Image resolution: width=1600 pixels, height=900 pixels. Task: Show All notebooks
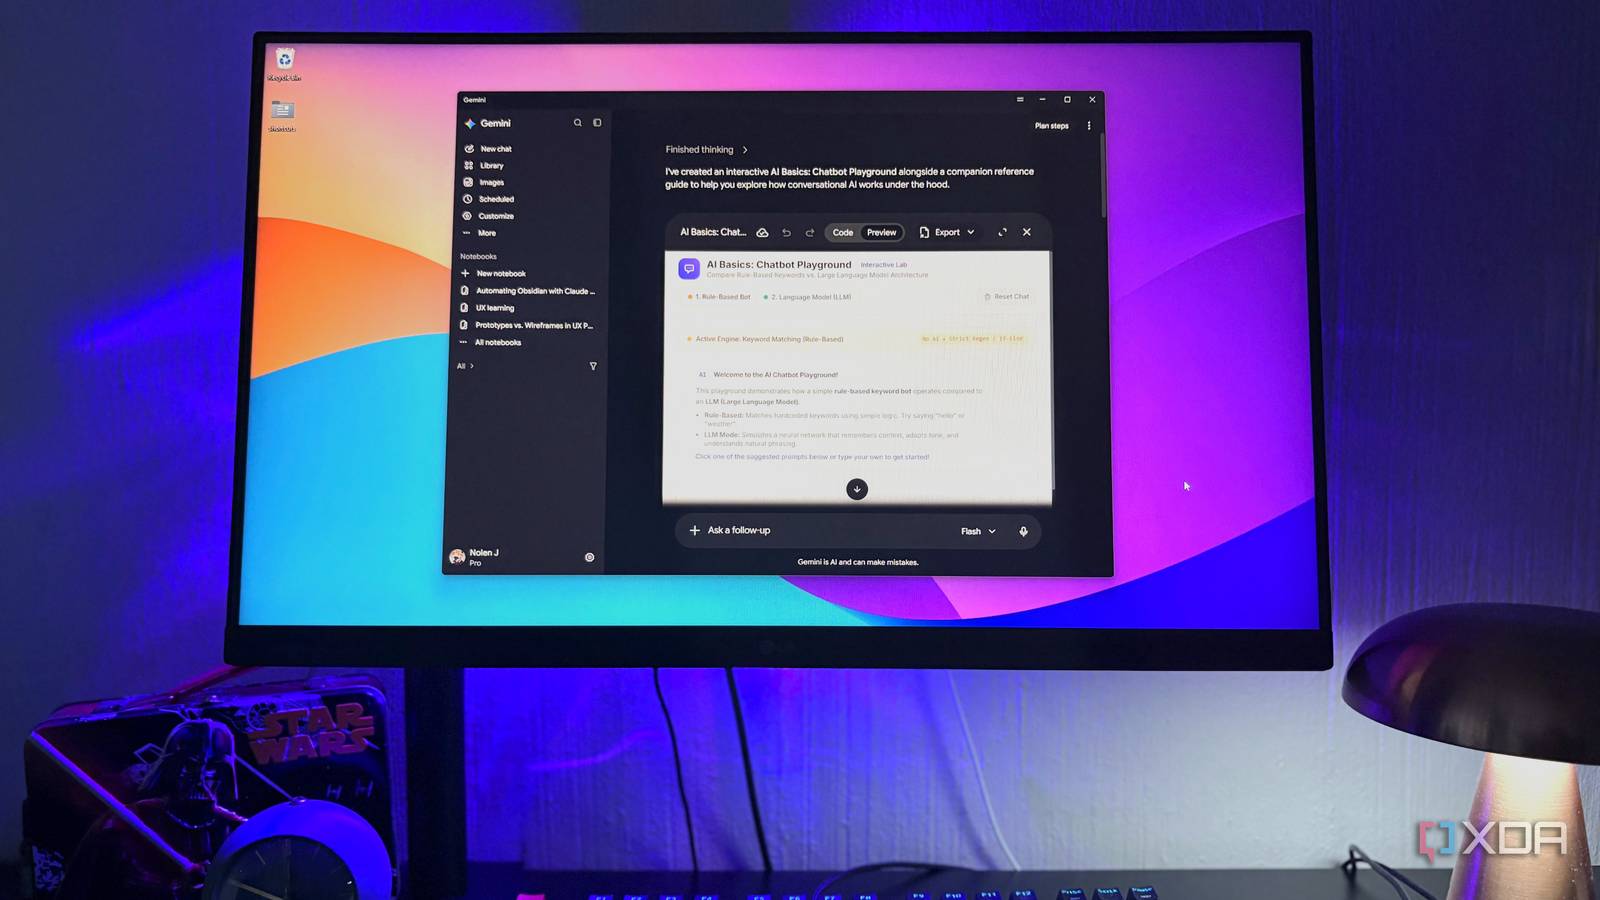(490, 342)
